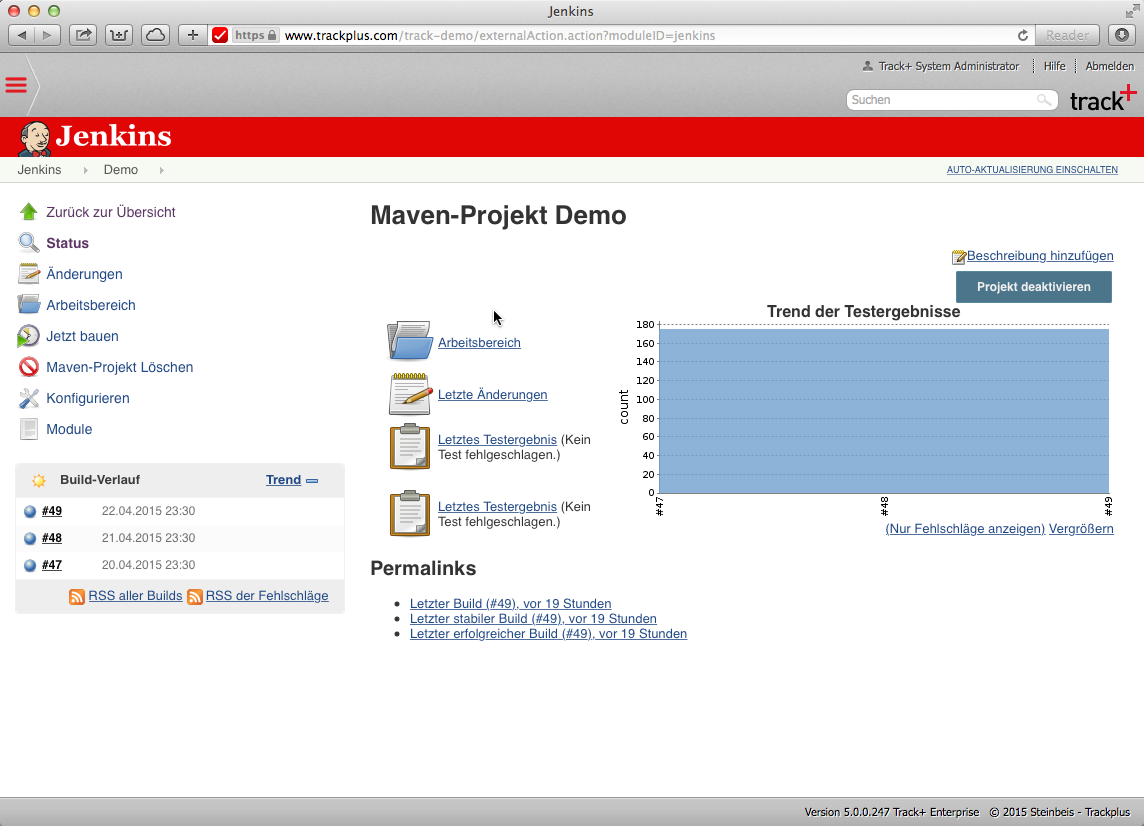
Task: Click the RSS aller Builds feed icon
Action: click(x=77, y=596)
